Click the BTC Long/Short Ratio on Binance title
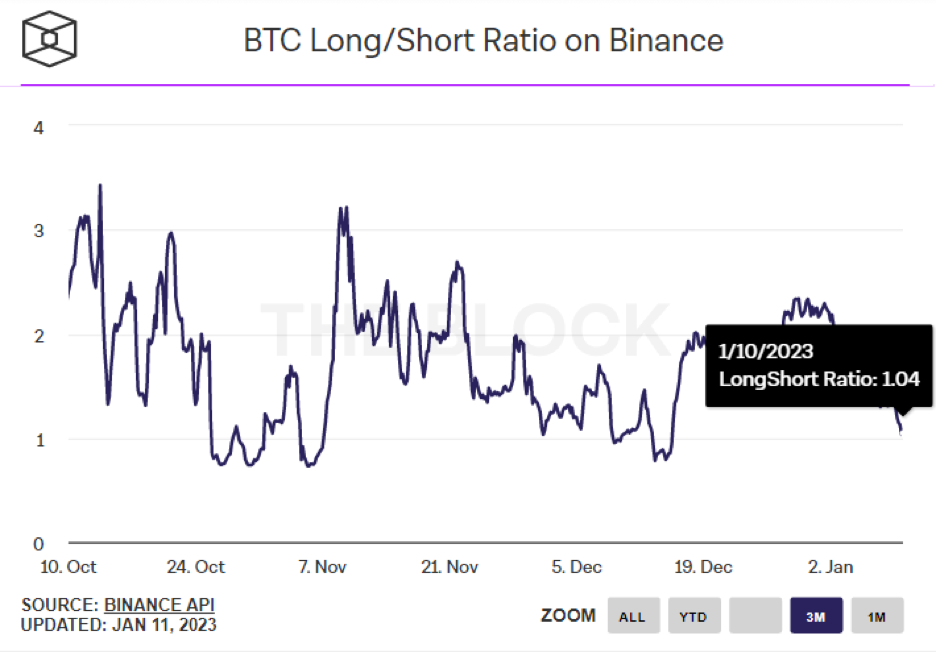 pyautogui.click(x=483, y=41)
